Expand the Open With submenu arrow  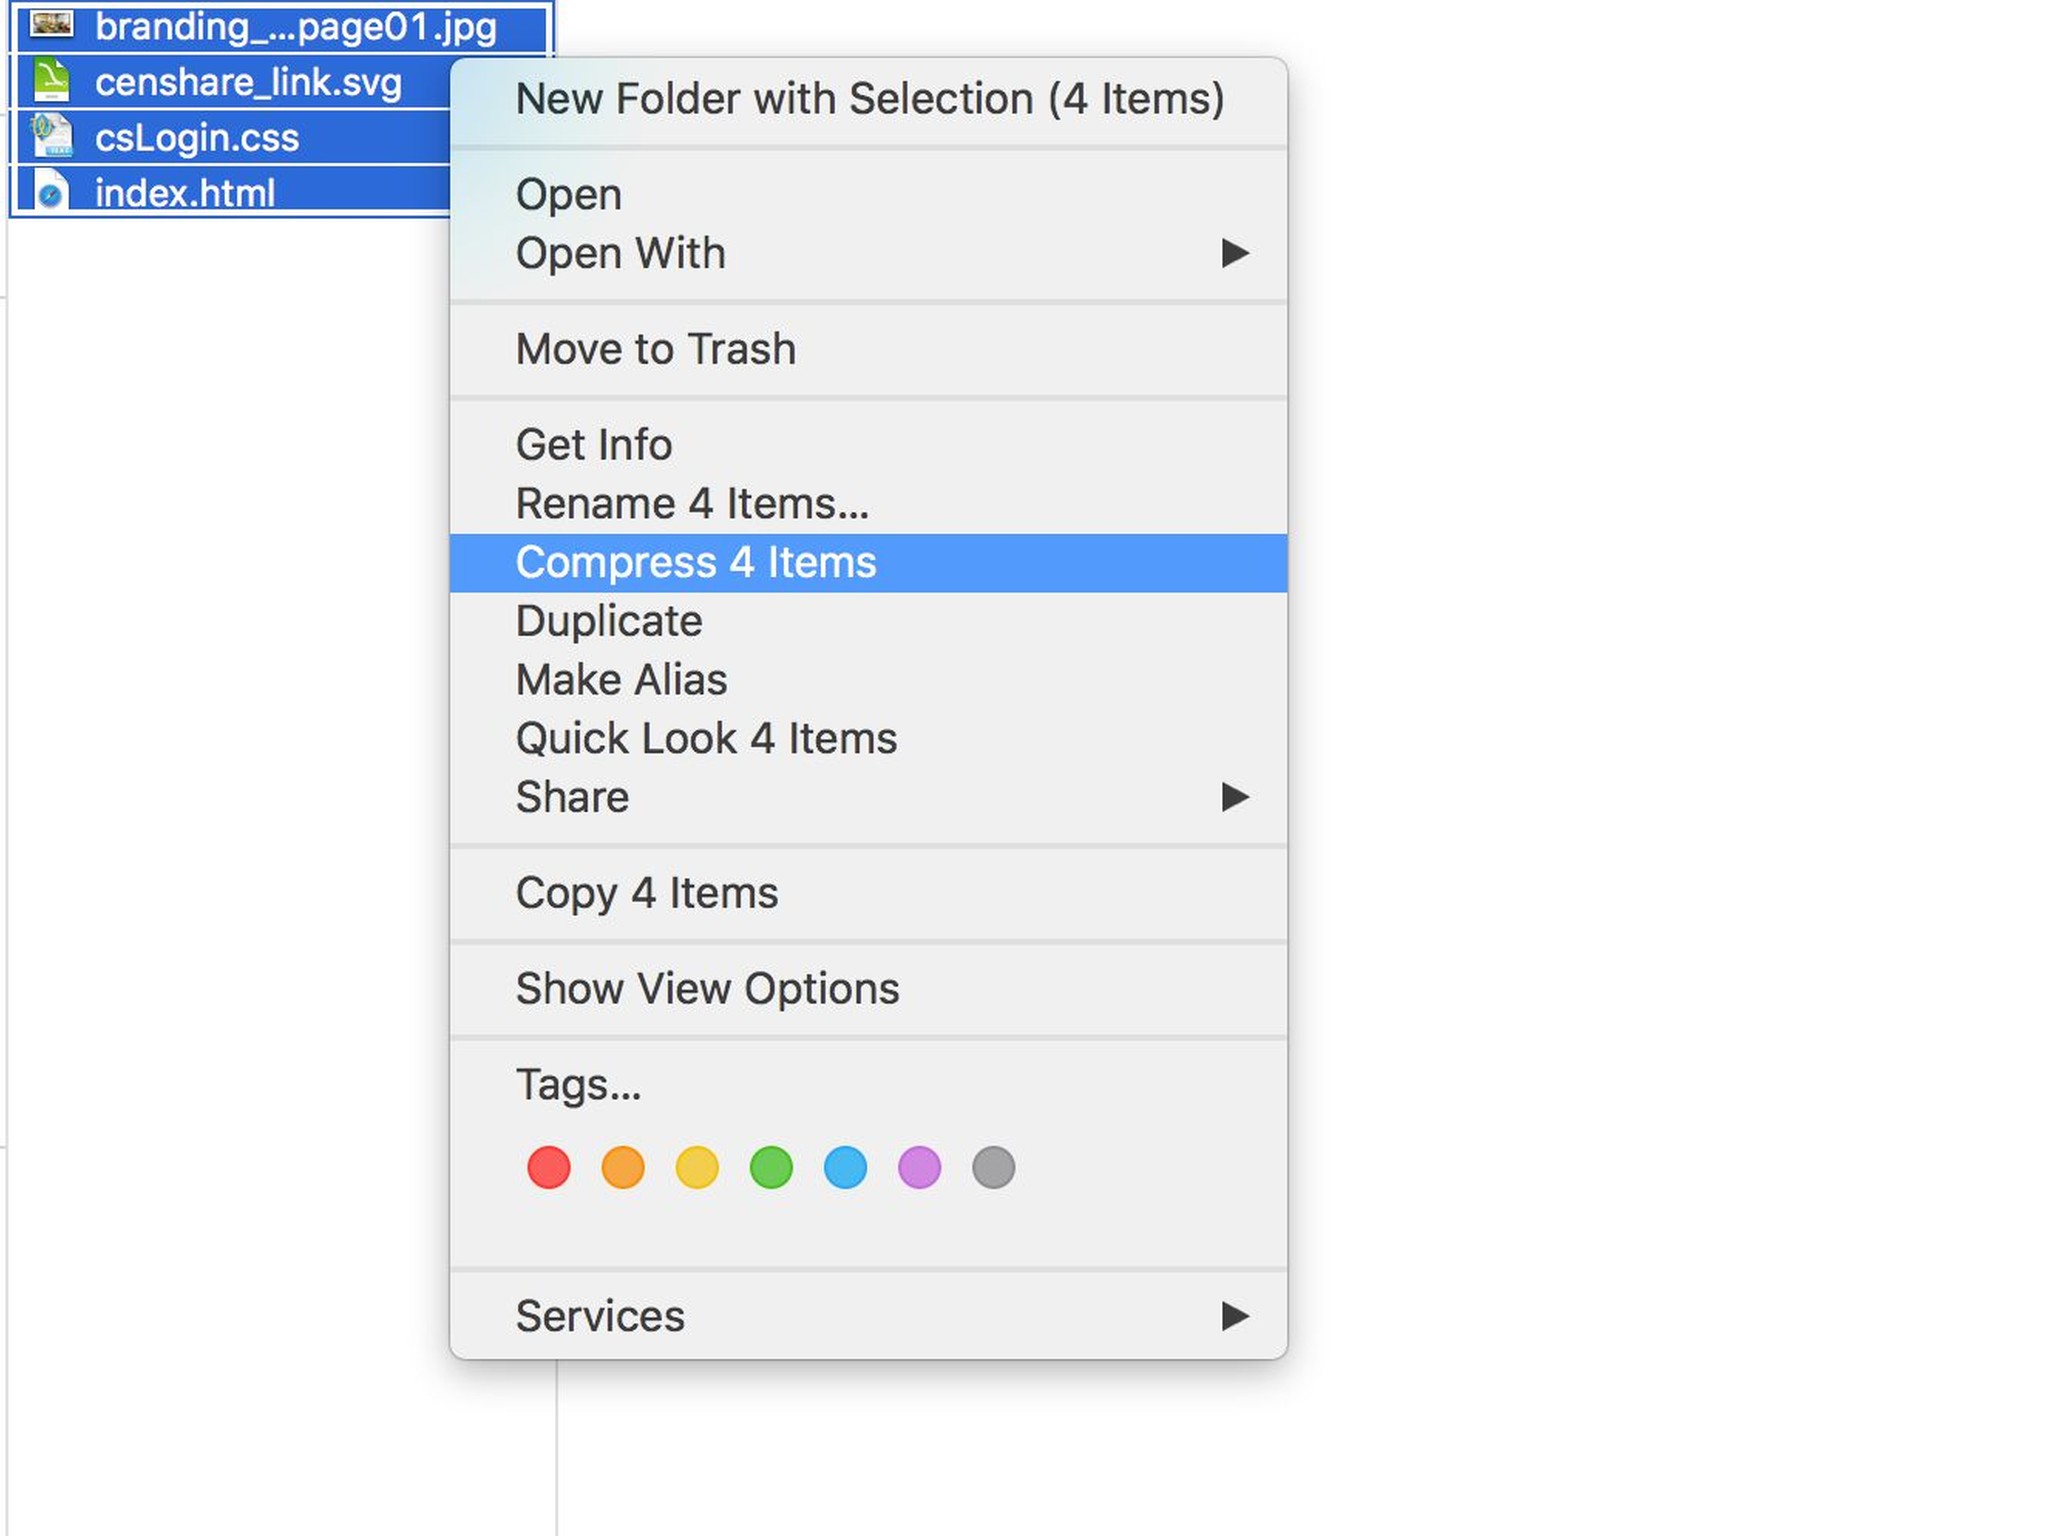[1235, 253]
